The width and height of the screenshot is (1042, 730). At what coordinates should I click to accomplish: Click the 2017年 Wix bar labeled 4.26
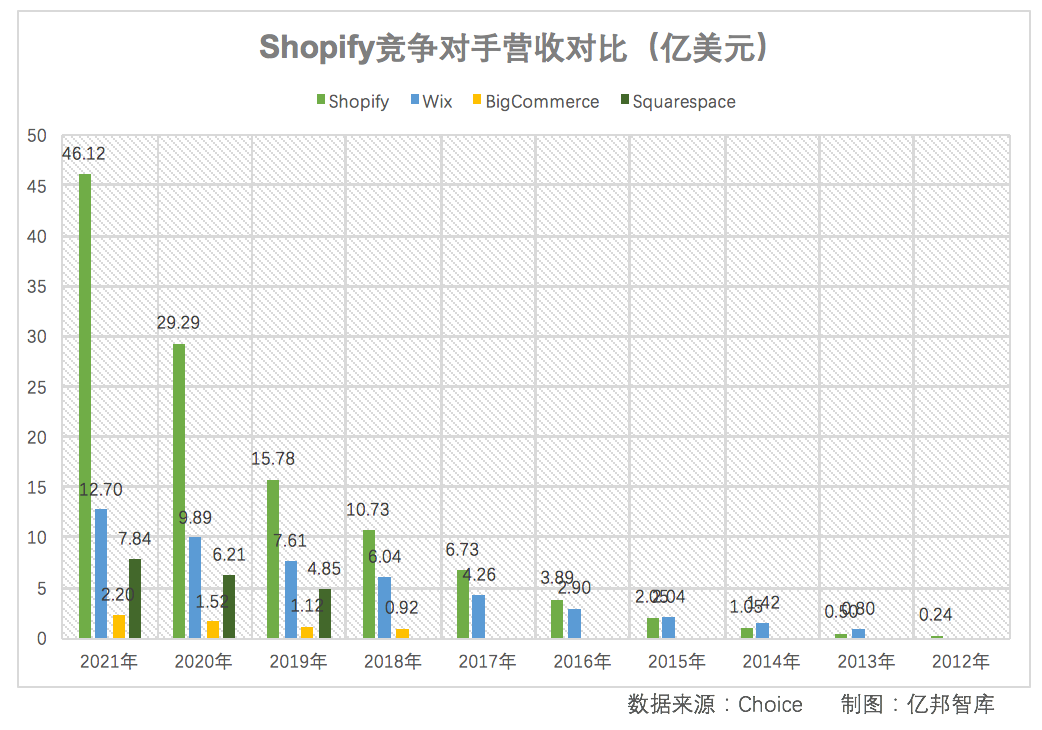pyautogui.click(x=478, y=616)
